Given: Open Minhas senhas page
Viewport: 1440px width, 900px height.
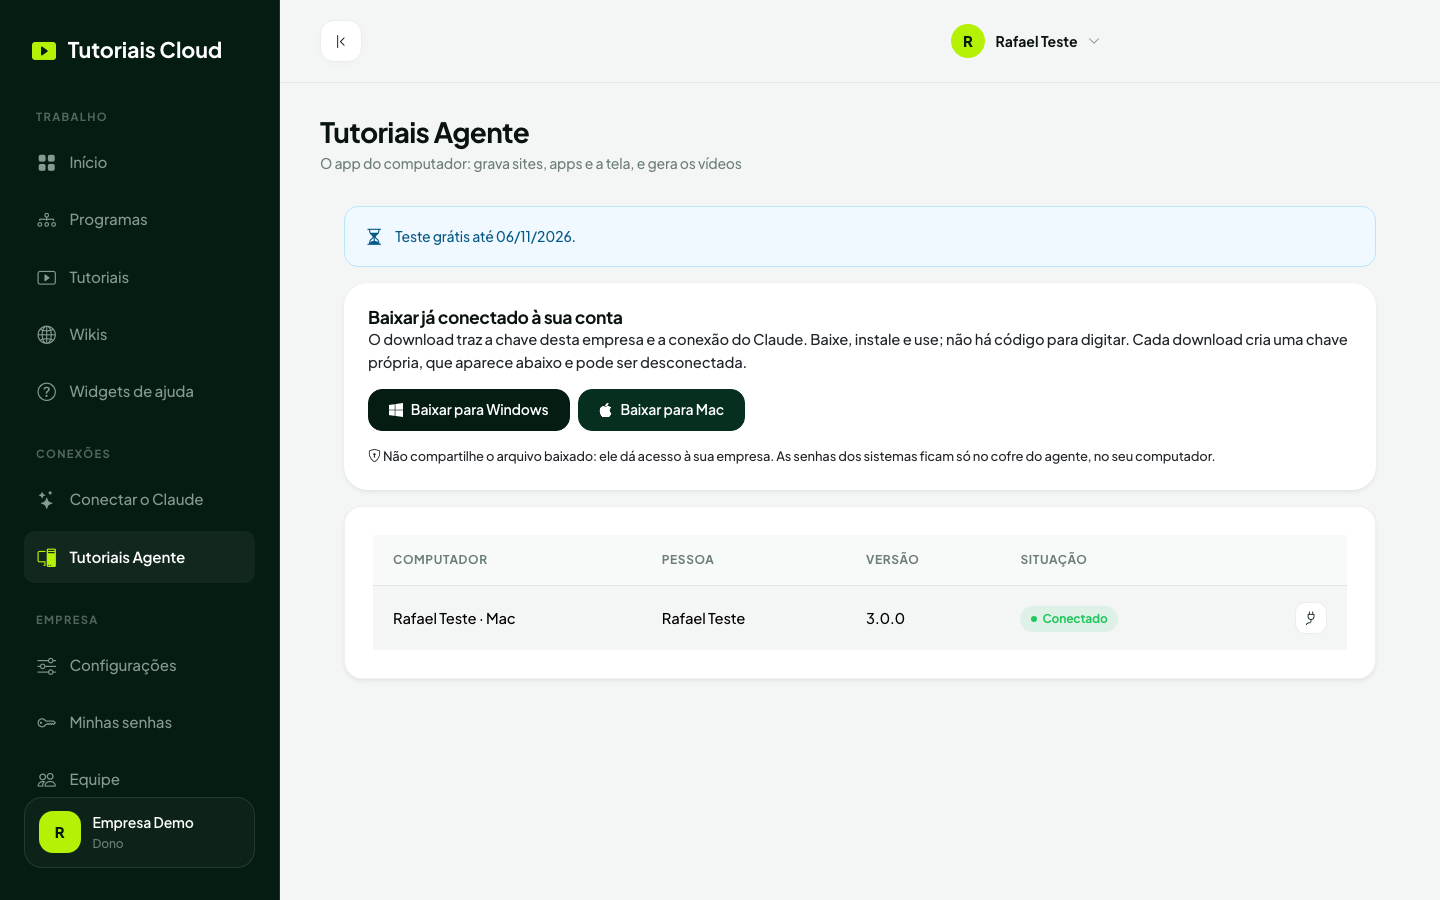Looking at the screenshot, I should pyautogui.click(x=139, y=723).
